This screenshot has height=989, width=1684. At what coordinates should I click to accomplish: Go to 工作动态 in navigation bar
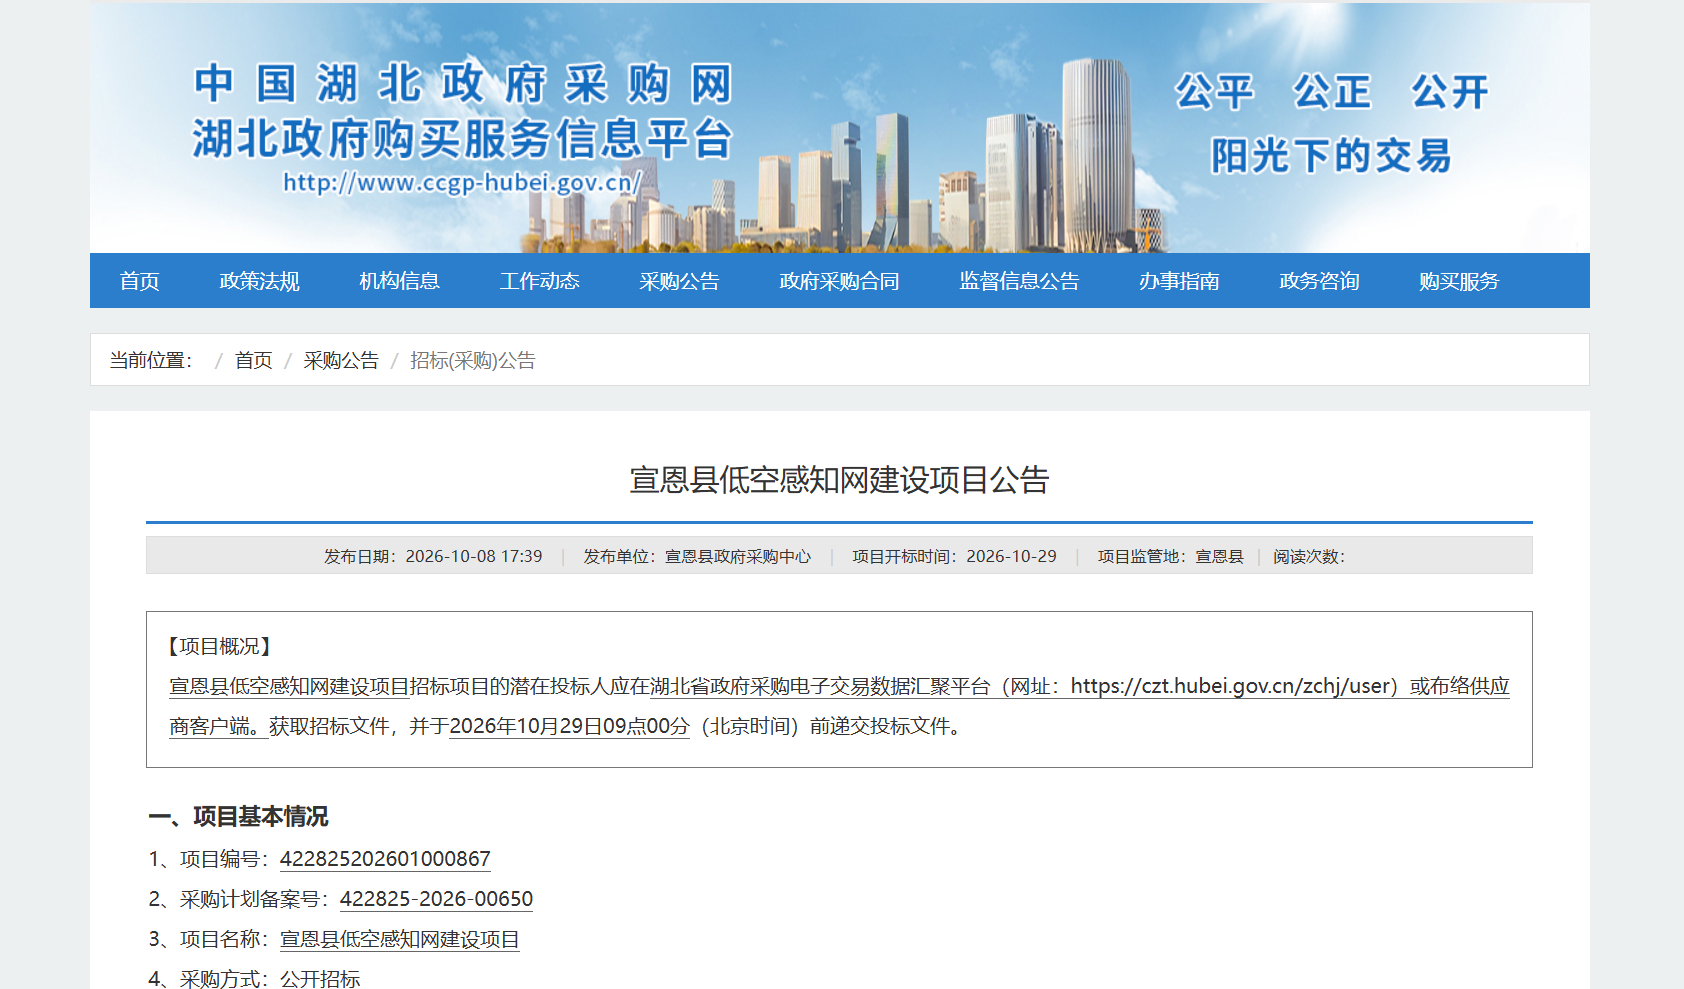click(540, 281)
